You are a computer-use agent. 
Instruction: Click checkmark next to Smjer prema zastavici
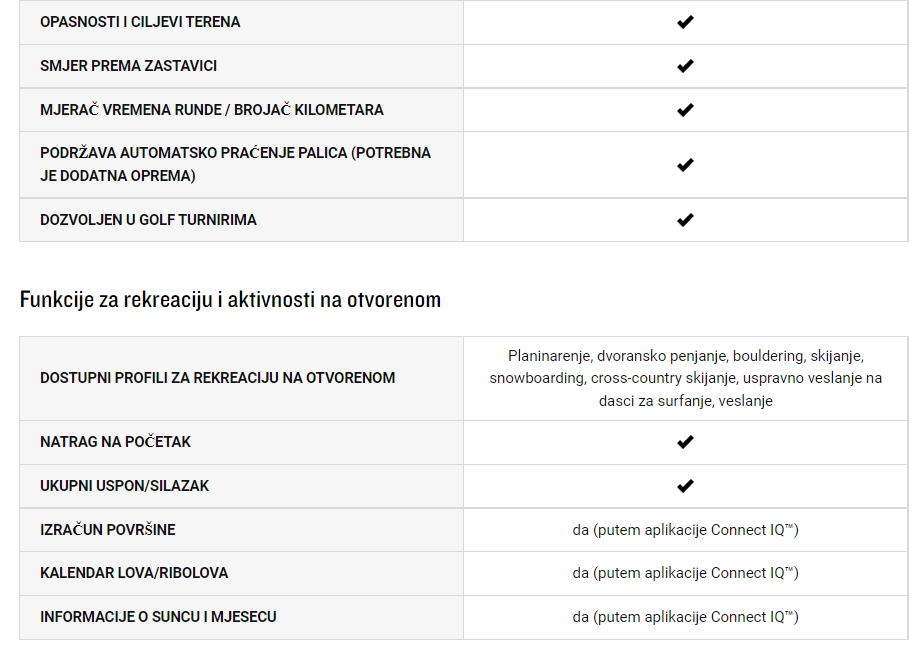[685, 66]
